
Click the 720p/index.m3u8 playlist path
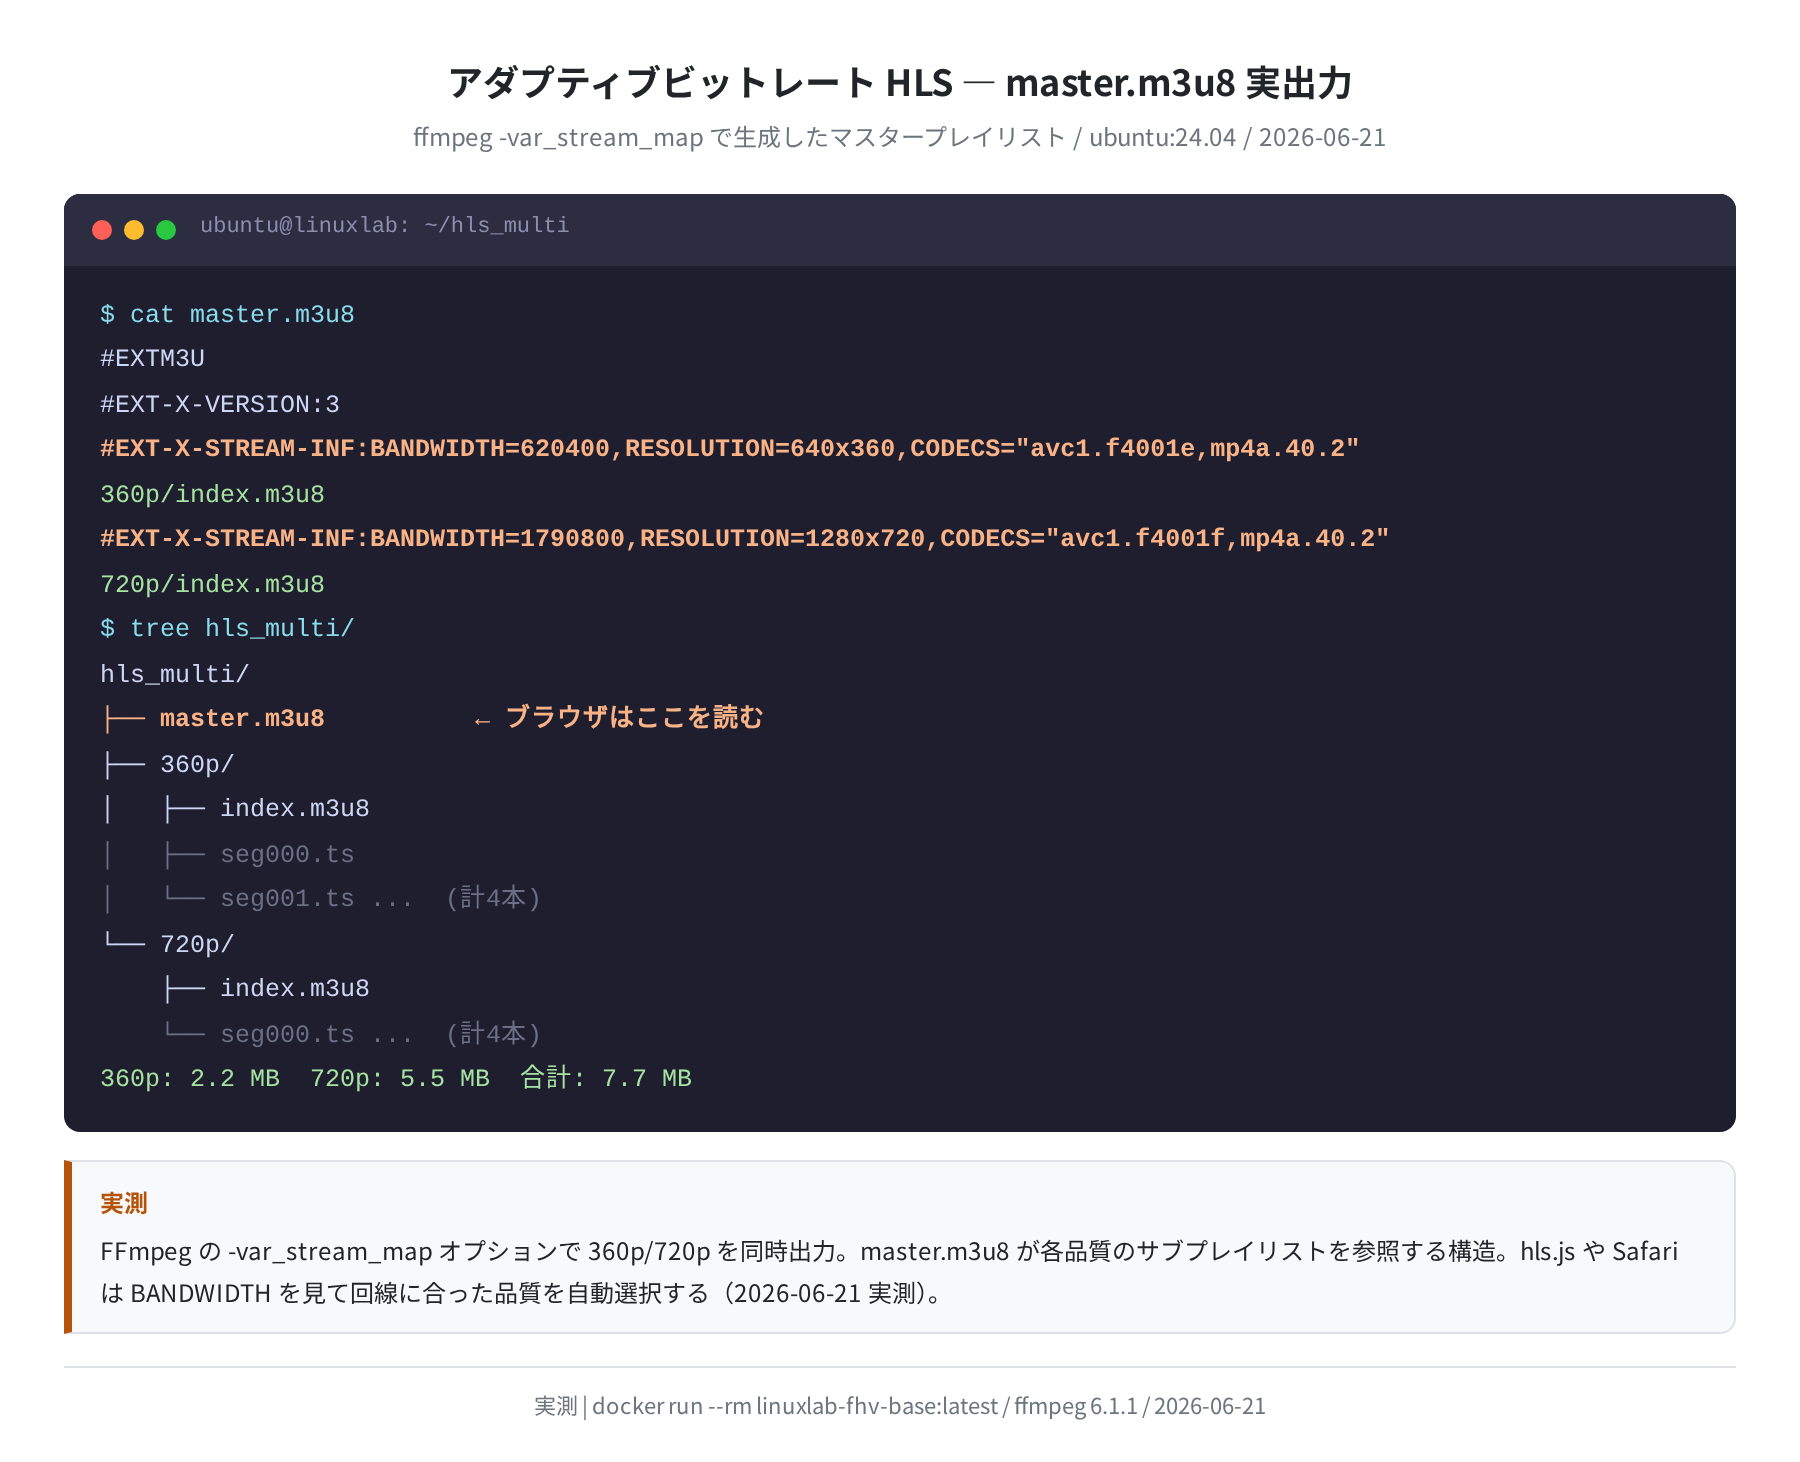point(212,584)
